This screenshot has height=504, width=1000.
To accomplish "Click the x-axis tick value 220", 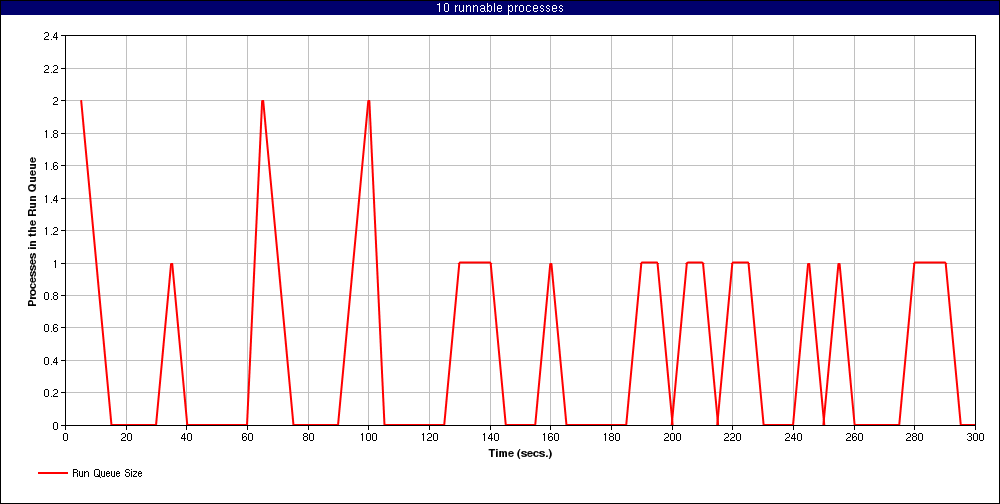I will click(732, 437).
